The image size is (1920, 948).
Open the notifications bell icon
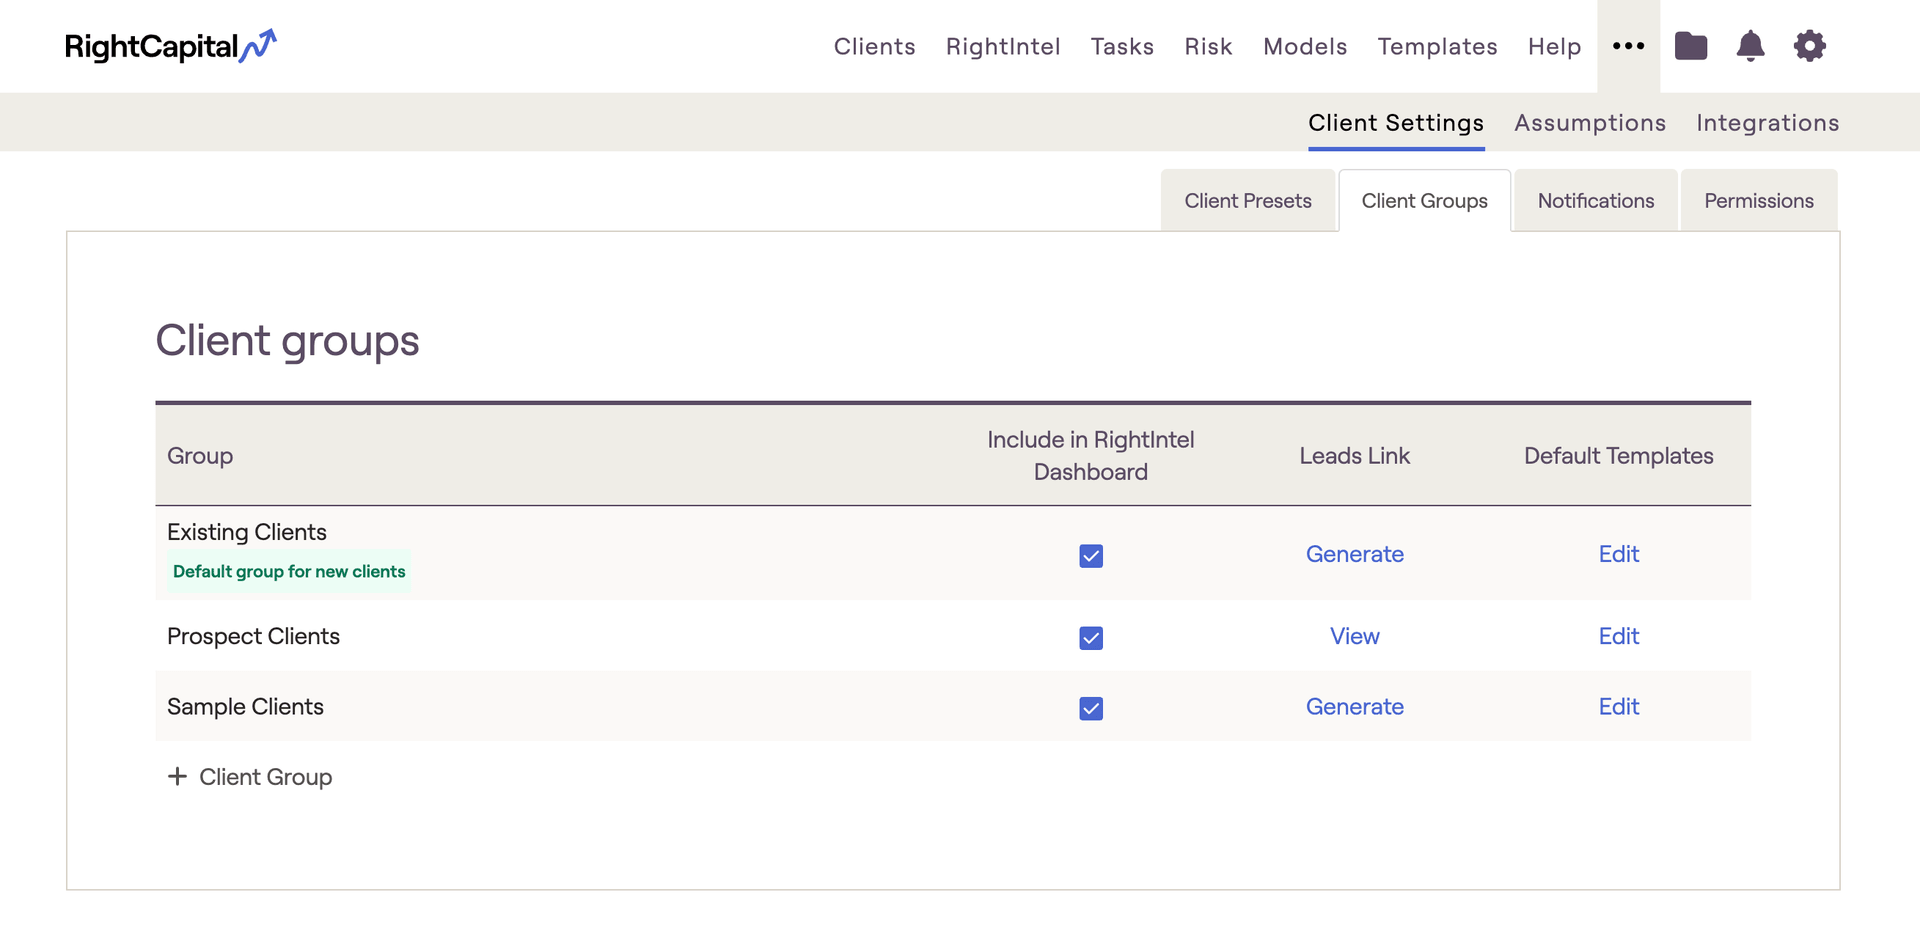[1750, 46]
